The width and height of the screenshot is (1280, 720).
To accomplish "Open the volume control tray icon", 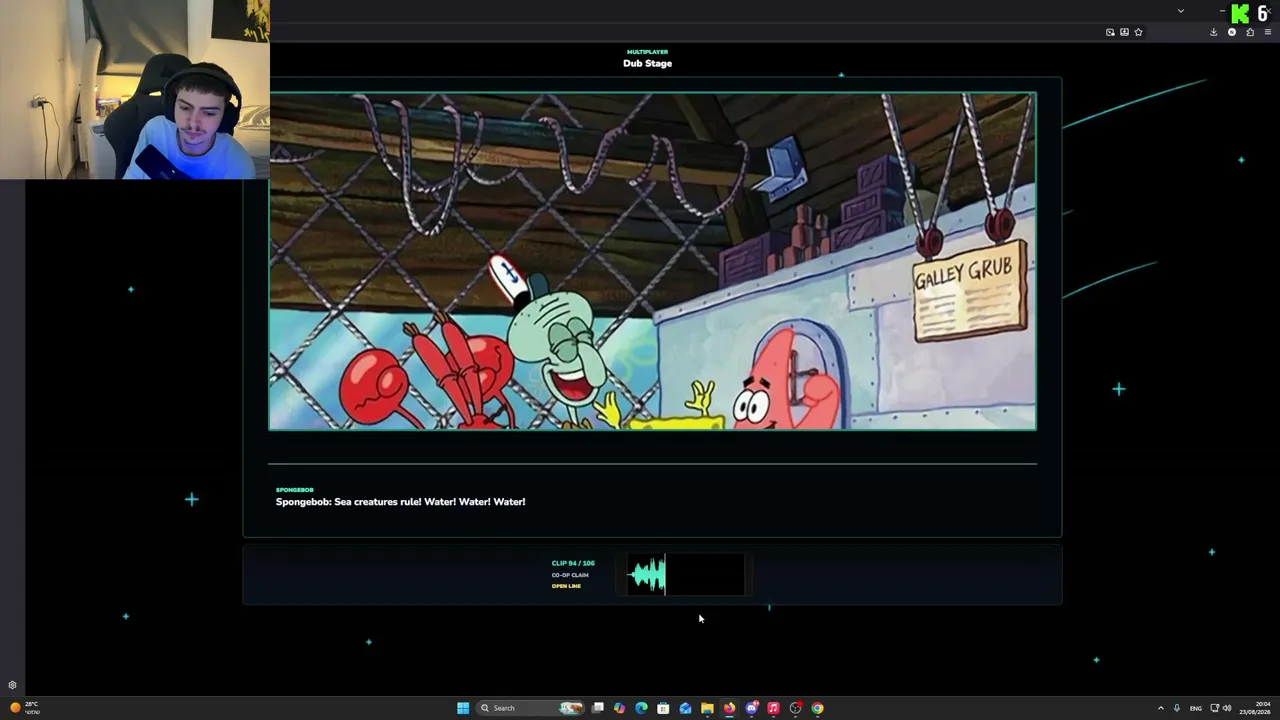I will click(1227, 708).
